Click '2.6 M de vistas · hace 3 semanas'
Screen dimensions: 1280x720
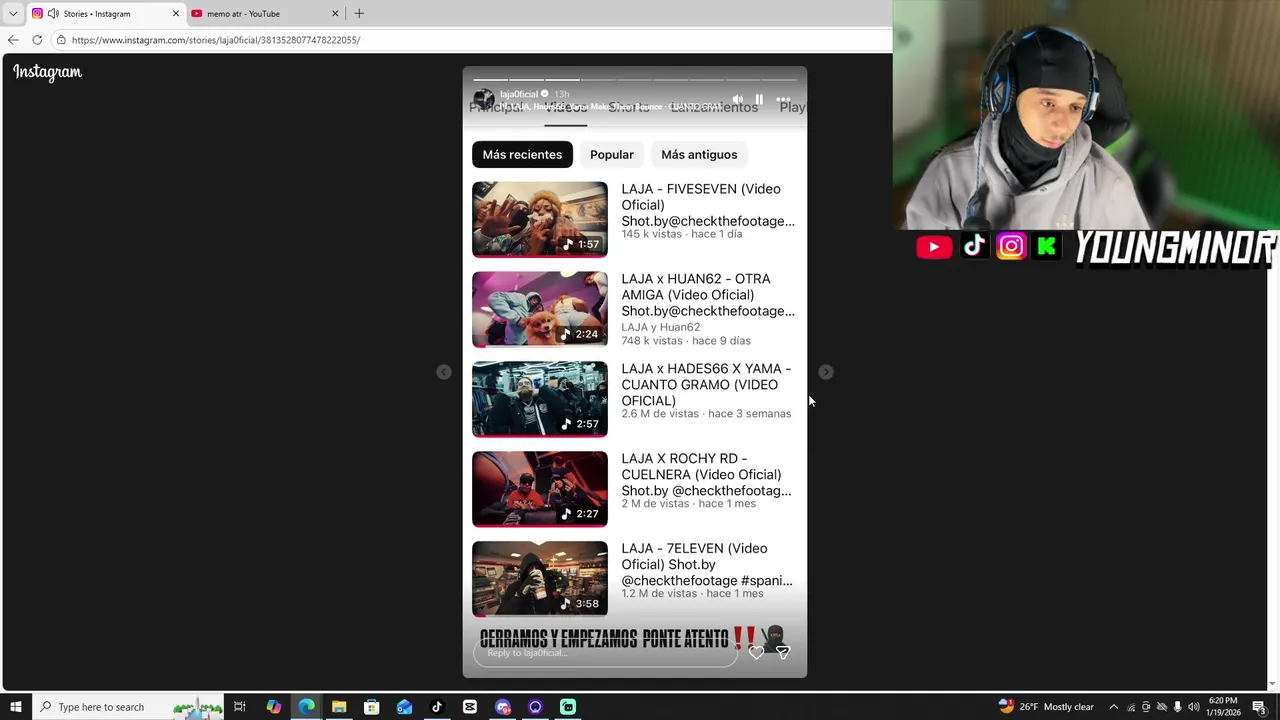[x=706, y=414]
